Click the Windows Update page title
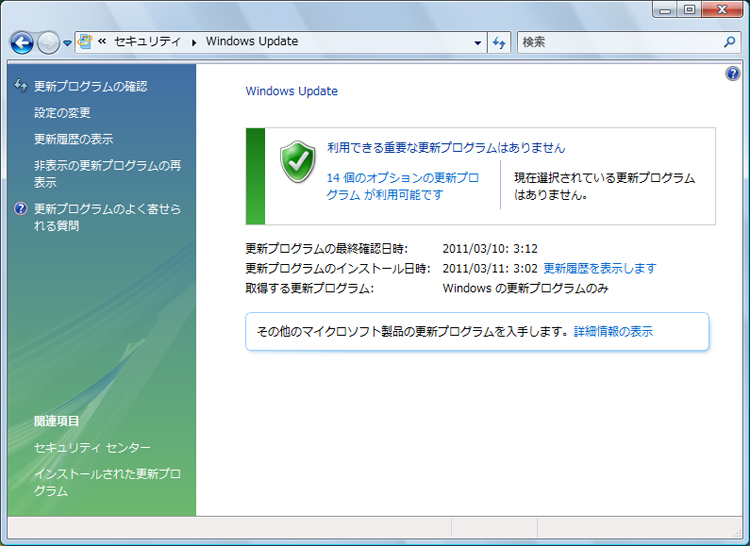The width and height of the screenshot is (750, 546). pos(291,91)
